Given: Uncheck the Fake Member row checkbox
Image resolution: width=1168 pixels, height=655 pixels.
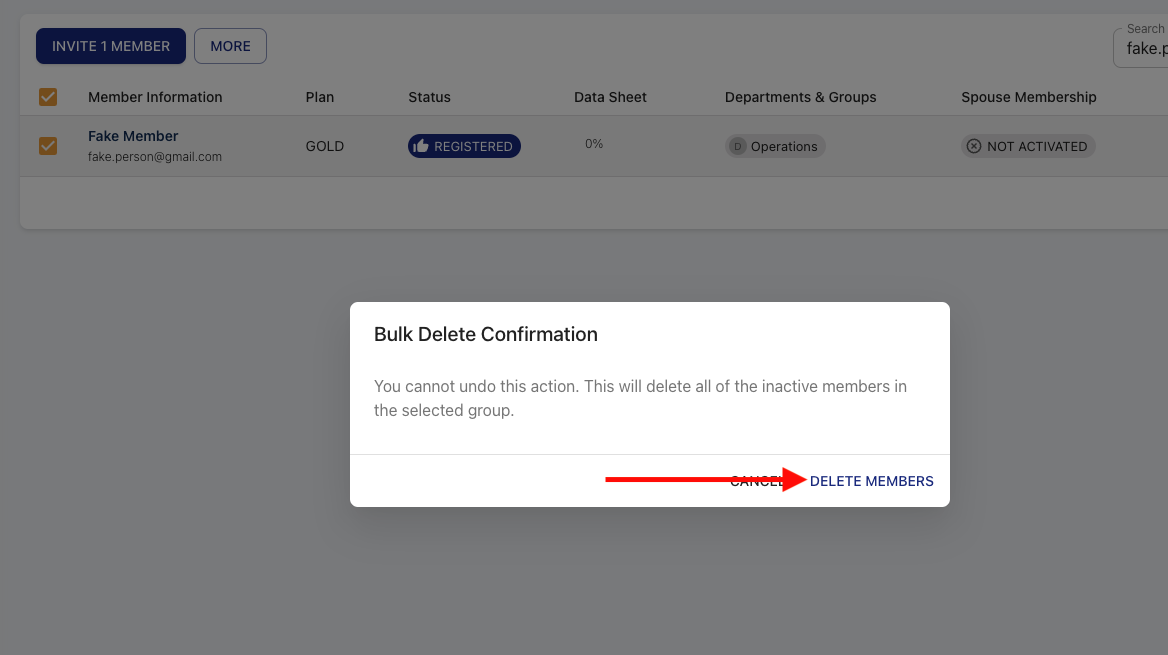Looking at the screenshot, I should point(48,146).
